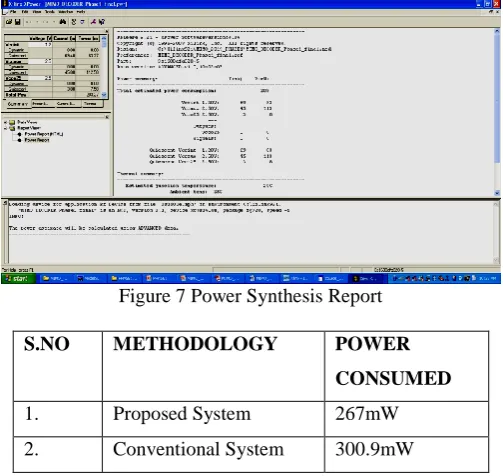Switch to the Power tab beside Summary
The height and width of the screenshot is (476, 503).
coord(43,104)
